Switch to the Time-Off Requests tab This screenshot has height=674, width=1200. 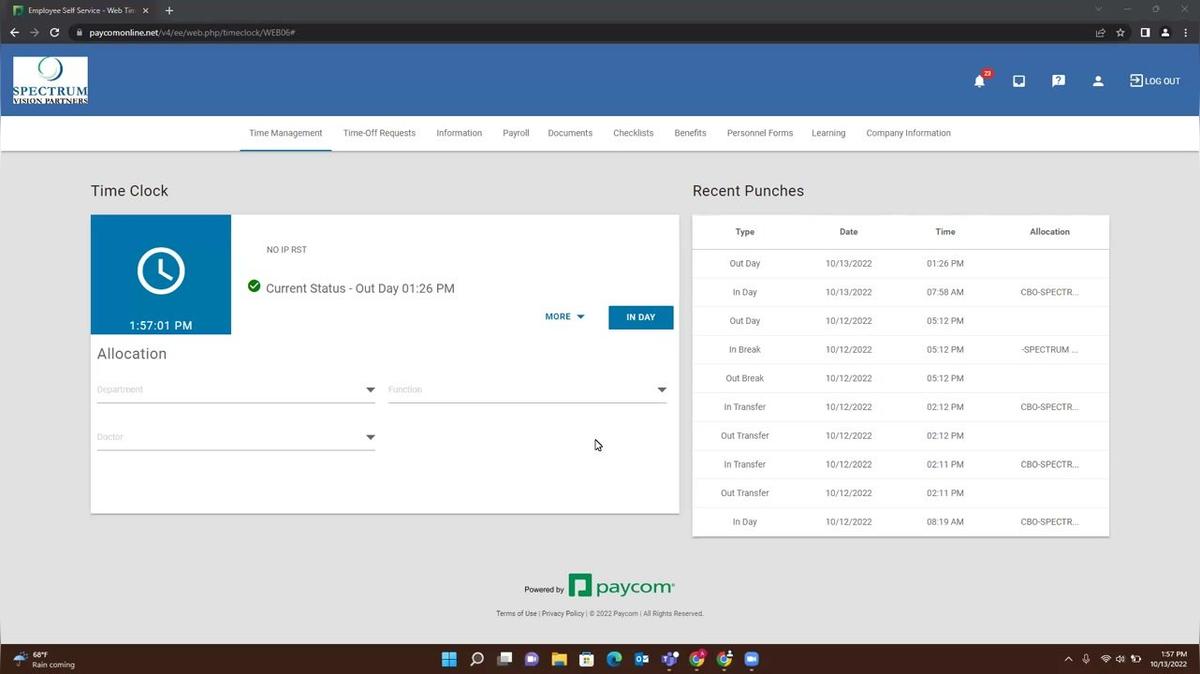(379, 133)
